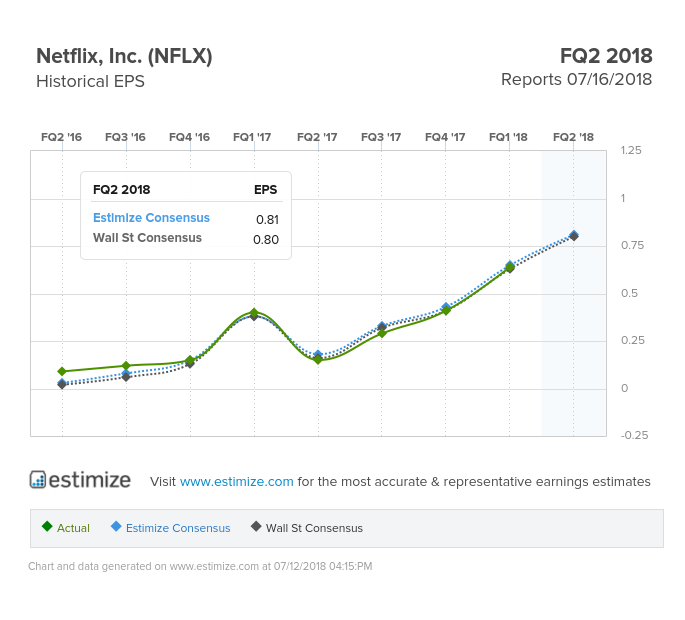The image size is (685, 620).
Task: Select the FQ4 '16 axis label
Action: (x=190, y=137)
